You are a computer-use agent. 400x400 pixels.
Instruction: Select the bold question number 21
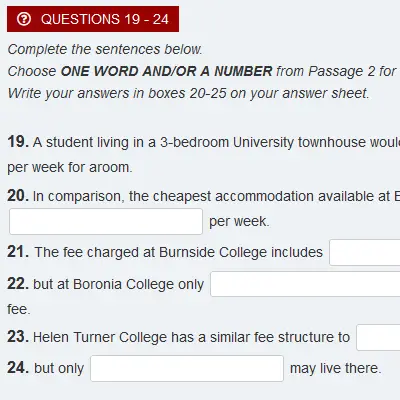click(18, 252)
